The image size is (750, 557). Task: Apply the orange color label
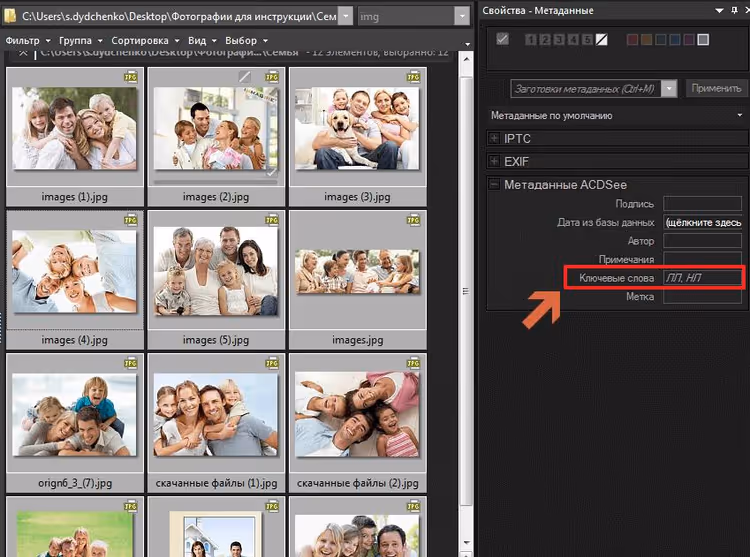pos(646,40)
